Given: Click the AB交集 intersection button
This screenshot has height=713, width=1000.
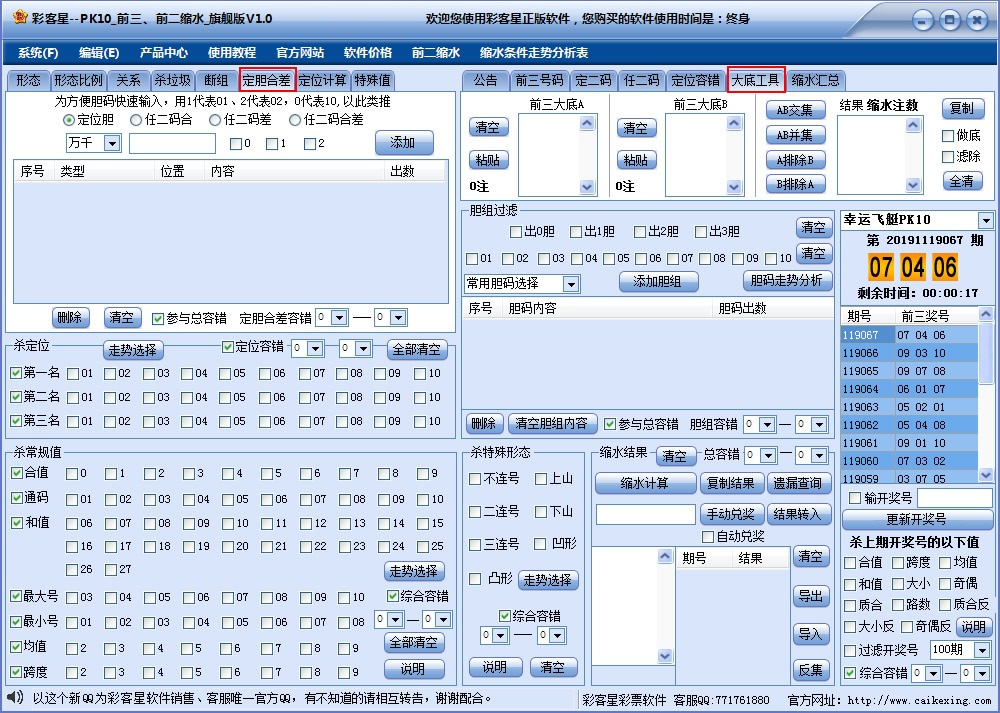Looking at the screenshot, I should [x=794, y=110].
